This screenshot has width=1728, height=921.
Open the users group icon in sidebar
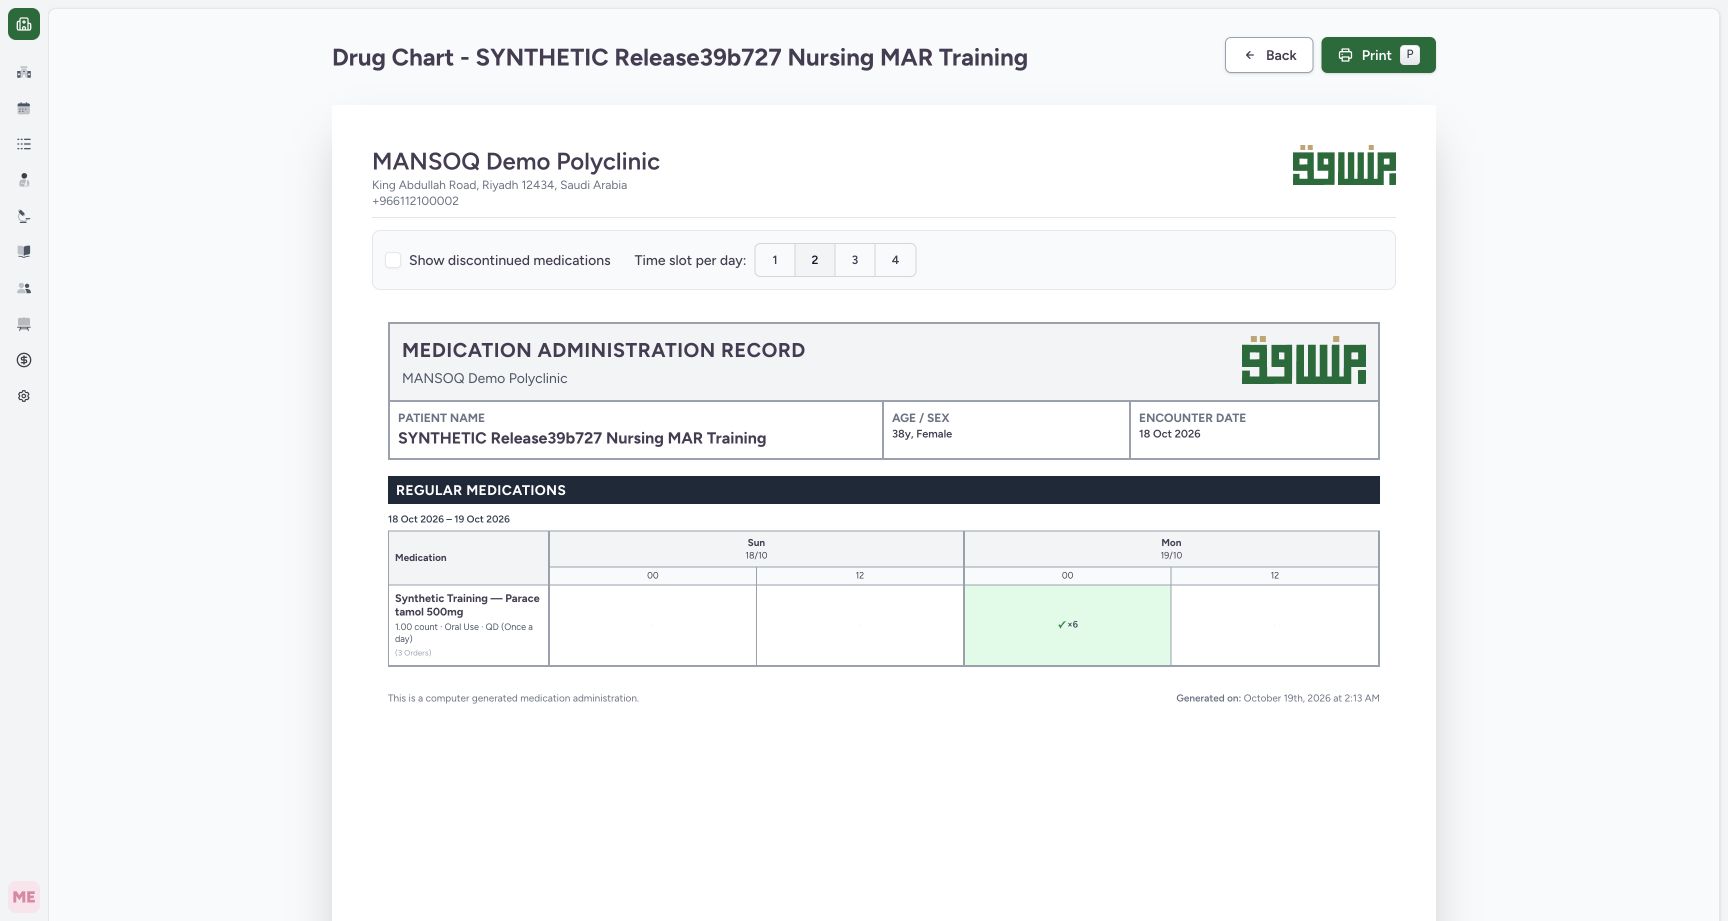click(x=24, y=288)
